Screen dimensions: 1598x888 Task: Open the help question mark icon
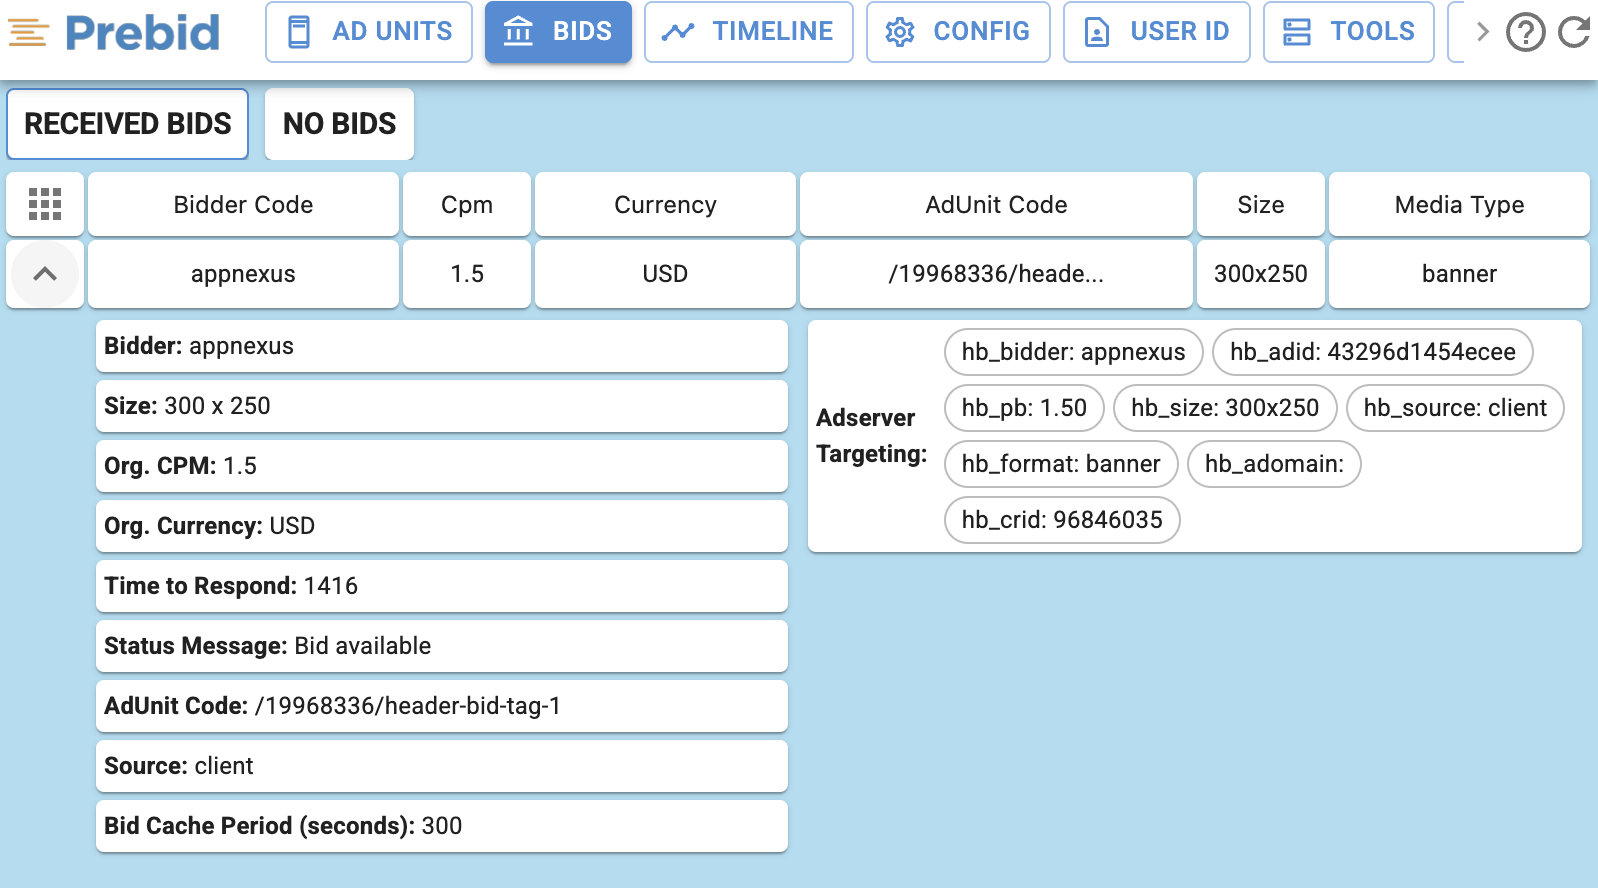1525,33
